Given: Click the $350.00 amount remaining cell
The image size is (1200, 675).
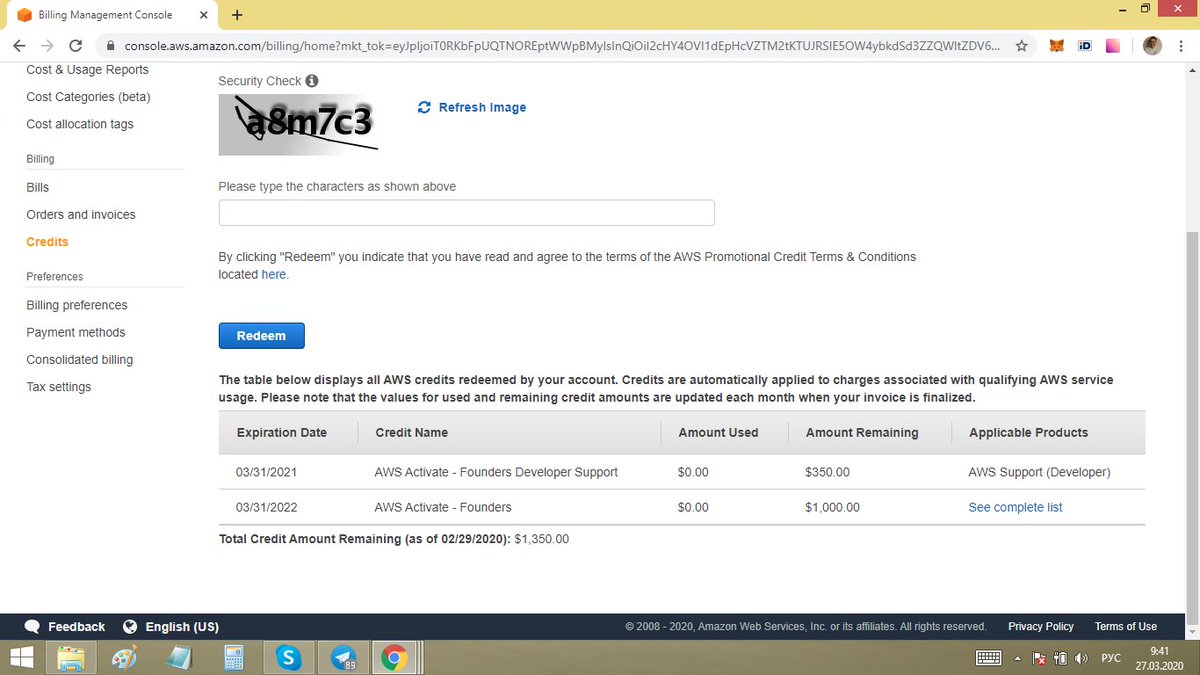Looking at the screenshot, I should click(x=827, y=472).
